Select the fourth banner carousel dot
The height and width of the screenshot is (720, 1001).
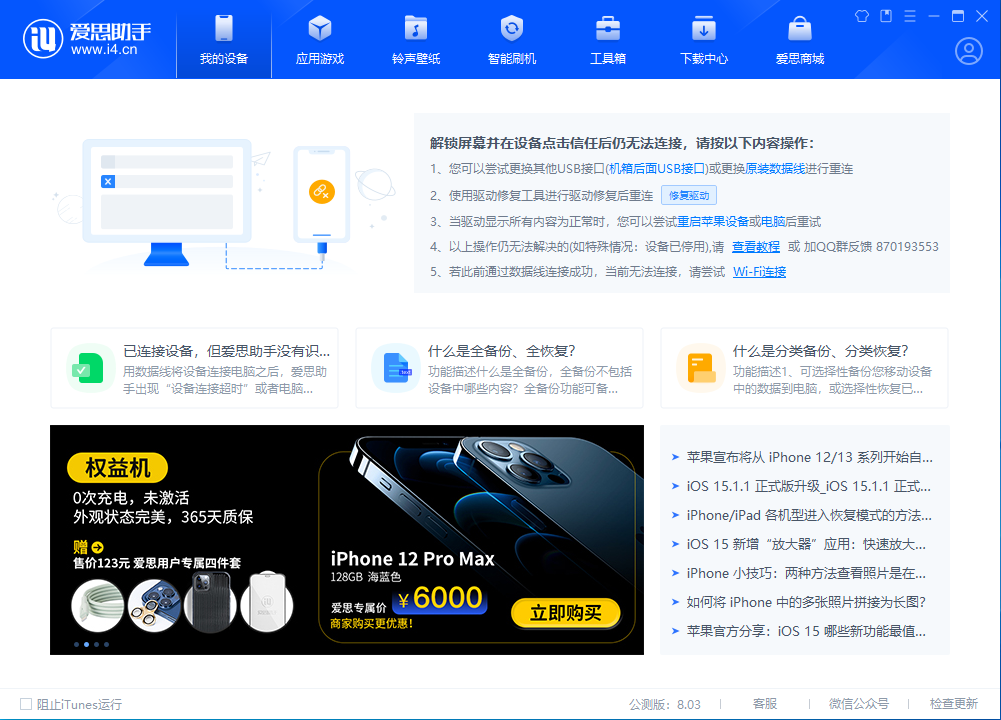coord(107,644)
